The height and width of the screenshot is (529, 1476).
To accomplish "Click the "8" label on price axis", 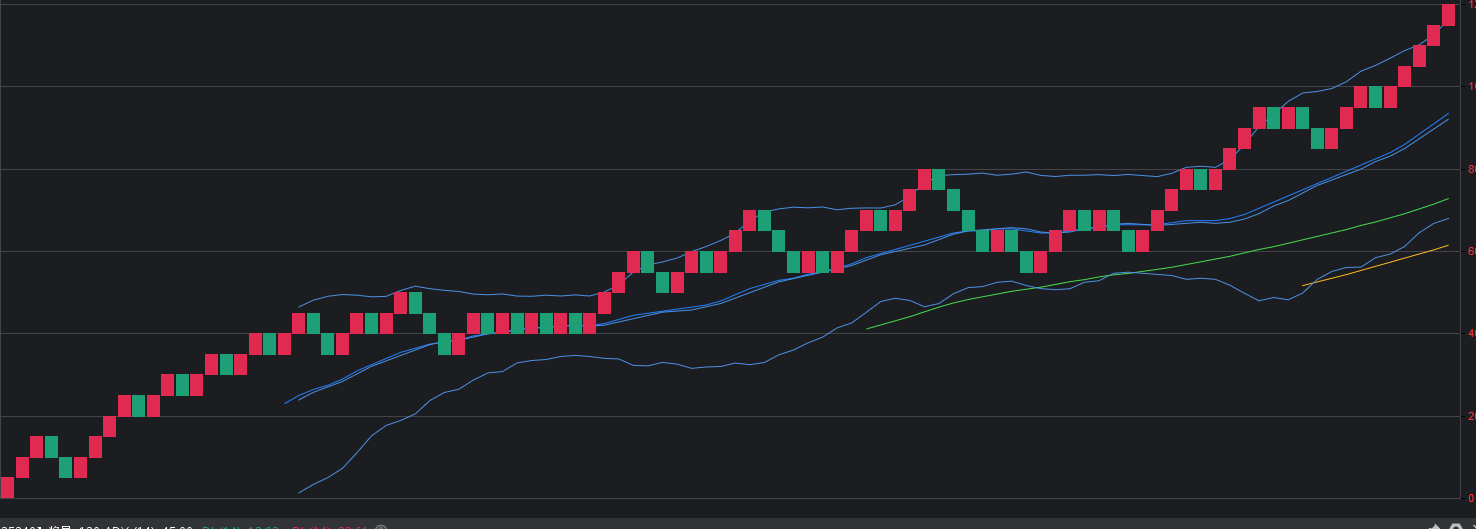I will tap(1470, 169).
